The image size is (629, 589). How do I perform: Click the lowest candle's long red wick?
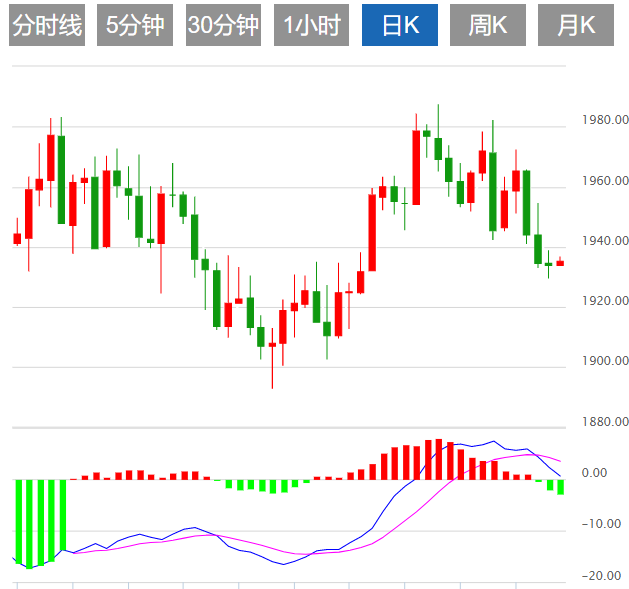coord(272,368)
